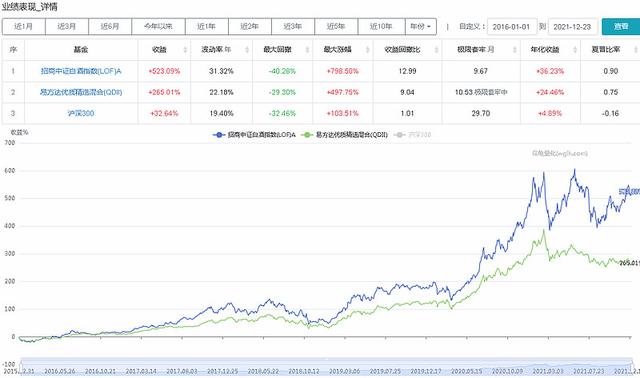Click the 业绩表现_详情 page title
Screen dimensions: 640x378
tap(29, 7)
